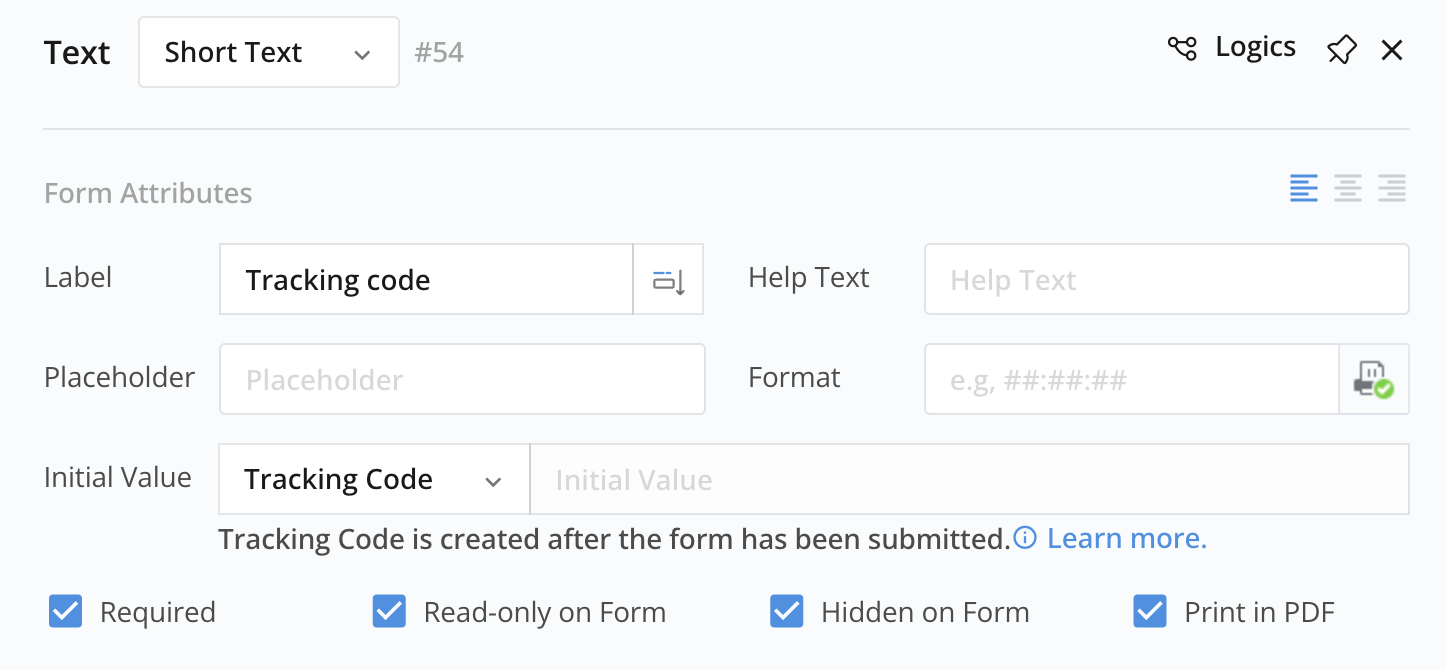Open the Short Text type dropdown

[268, 53]
